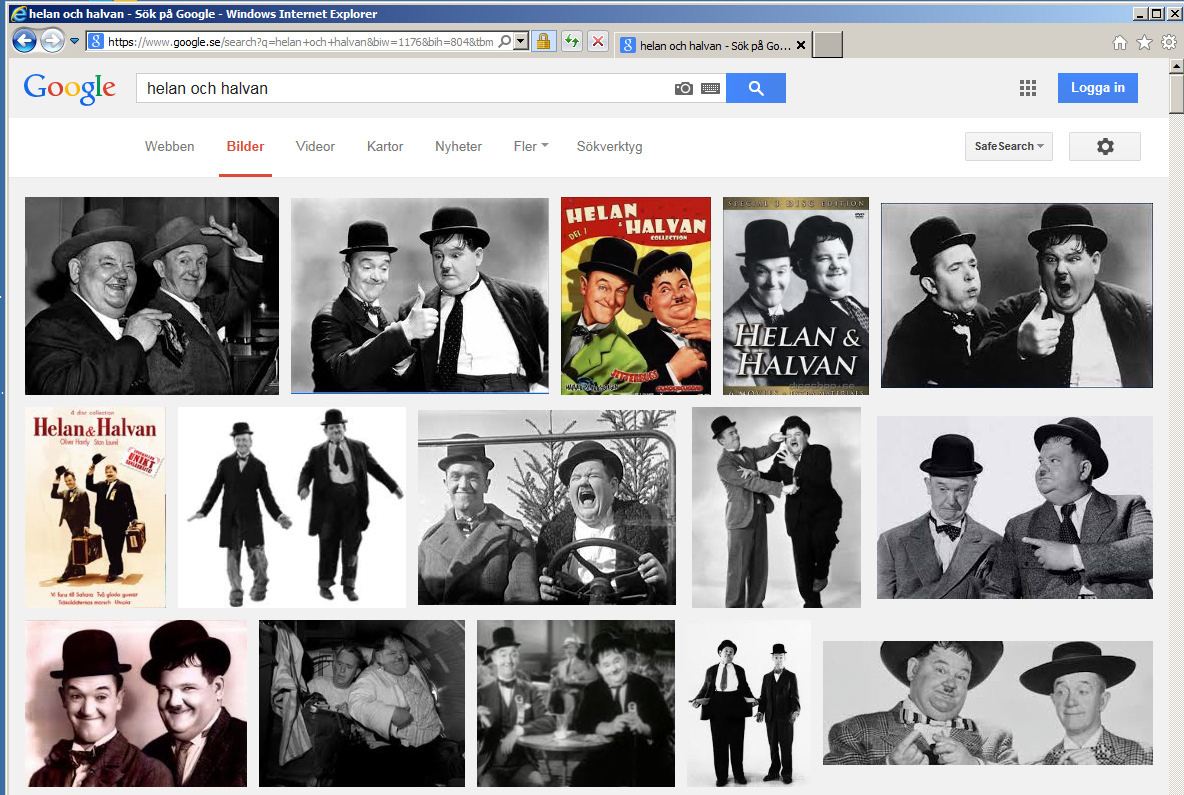
Task: Switch to the Videor tab
Action: click(x=315, y=146)
